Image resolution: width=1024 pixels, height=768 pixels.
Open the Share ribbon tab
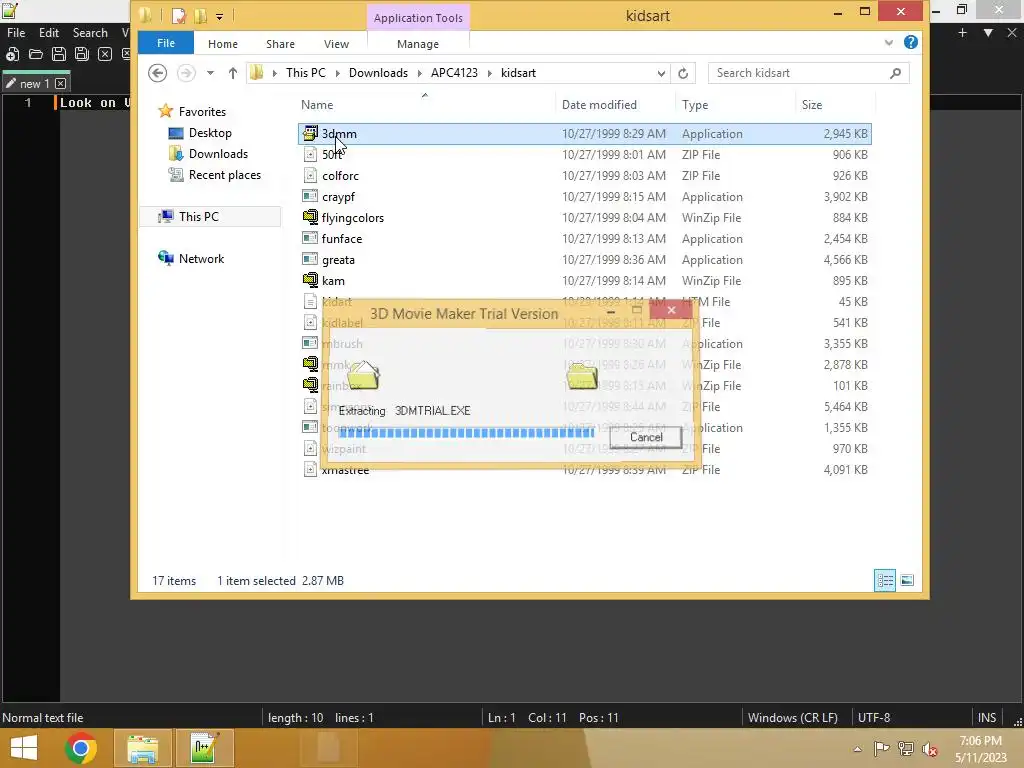pyautogui.click(x=280, y=44)
